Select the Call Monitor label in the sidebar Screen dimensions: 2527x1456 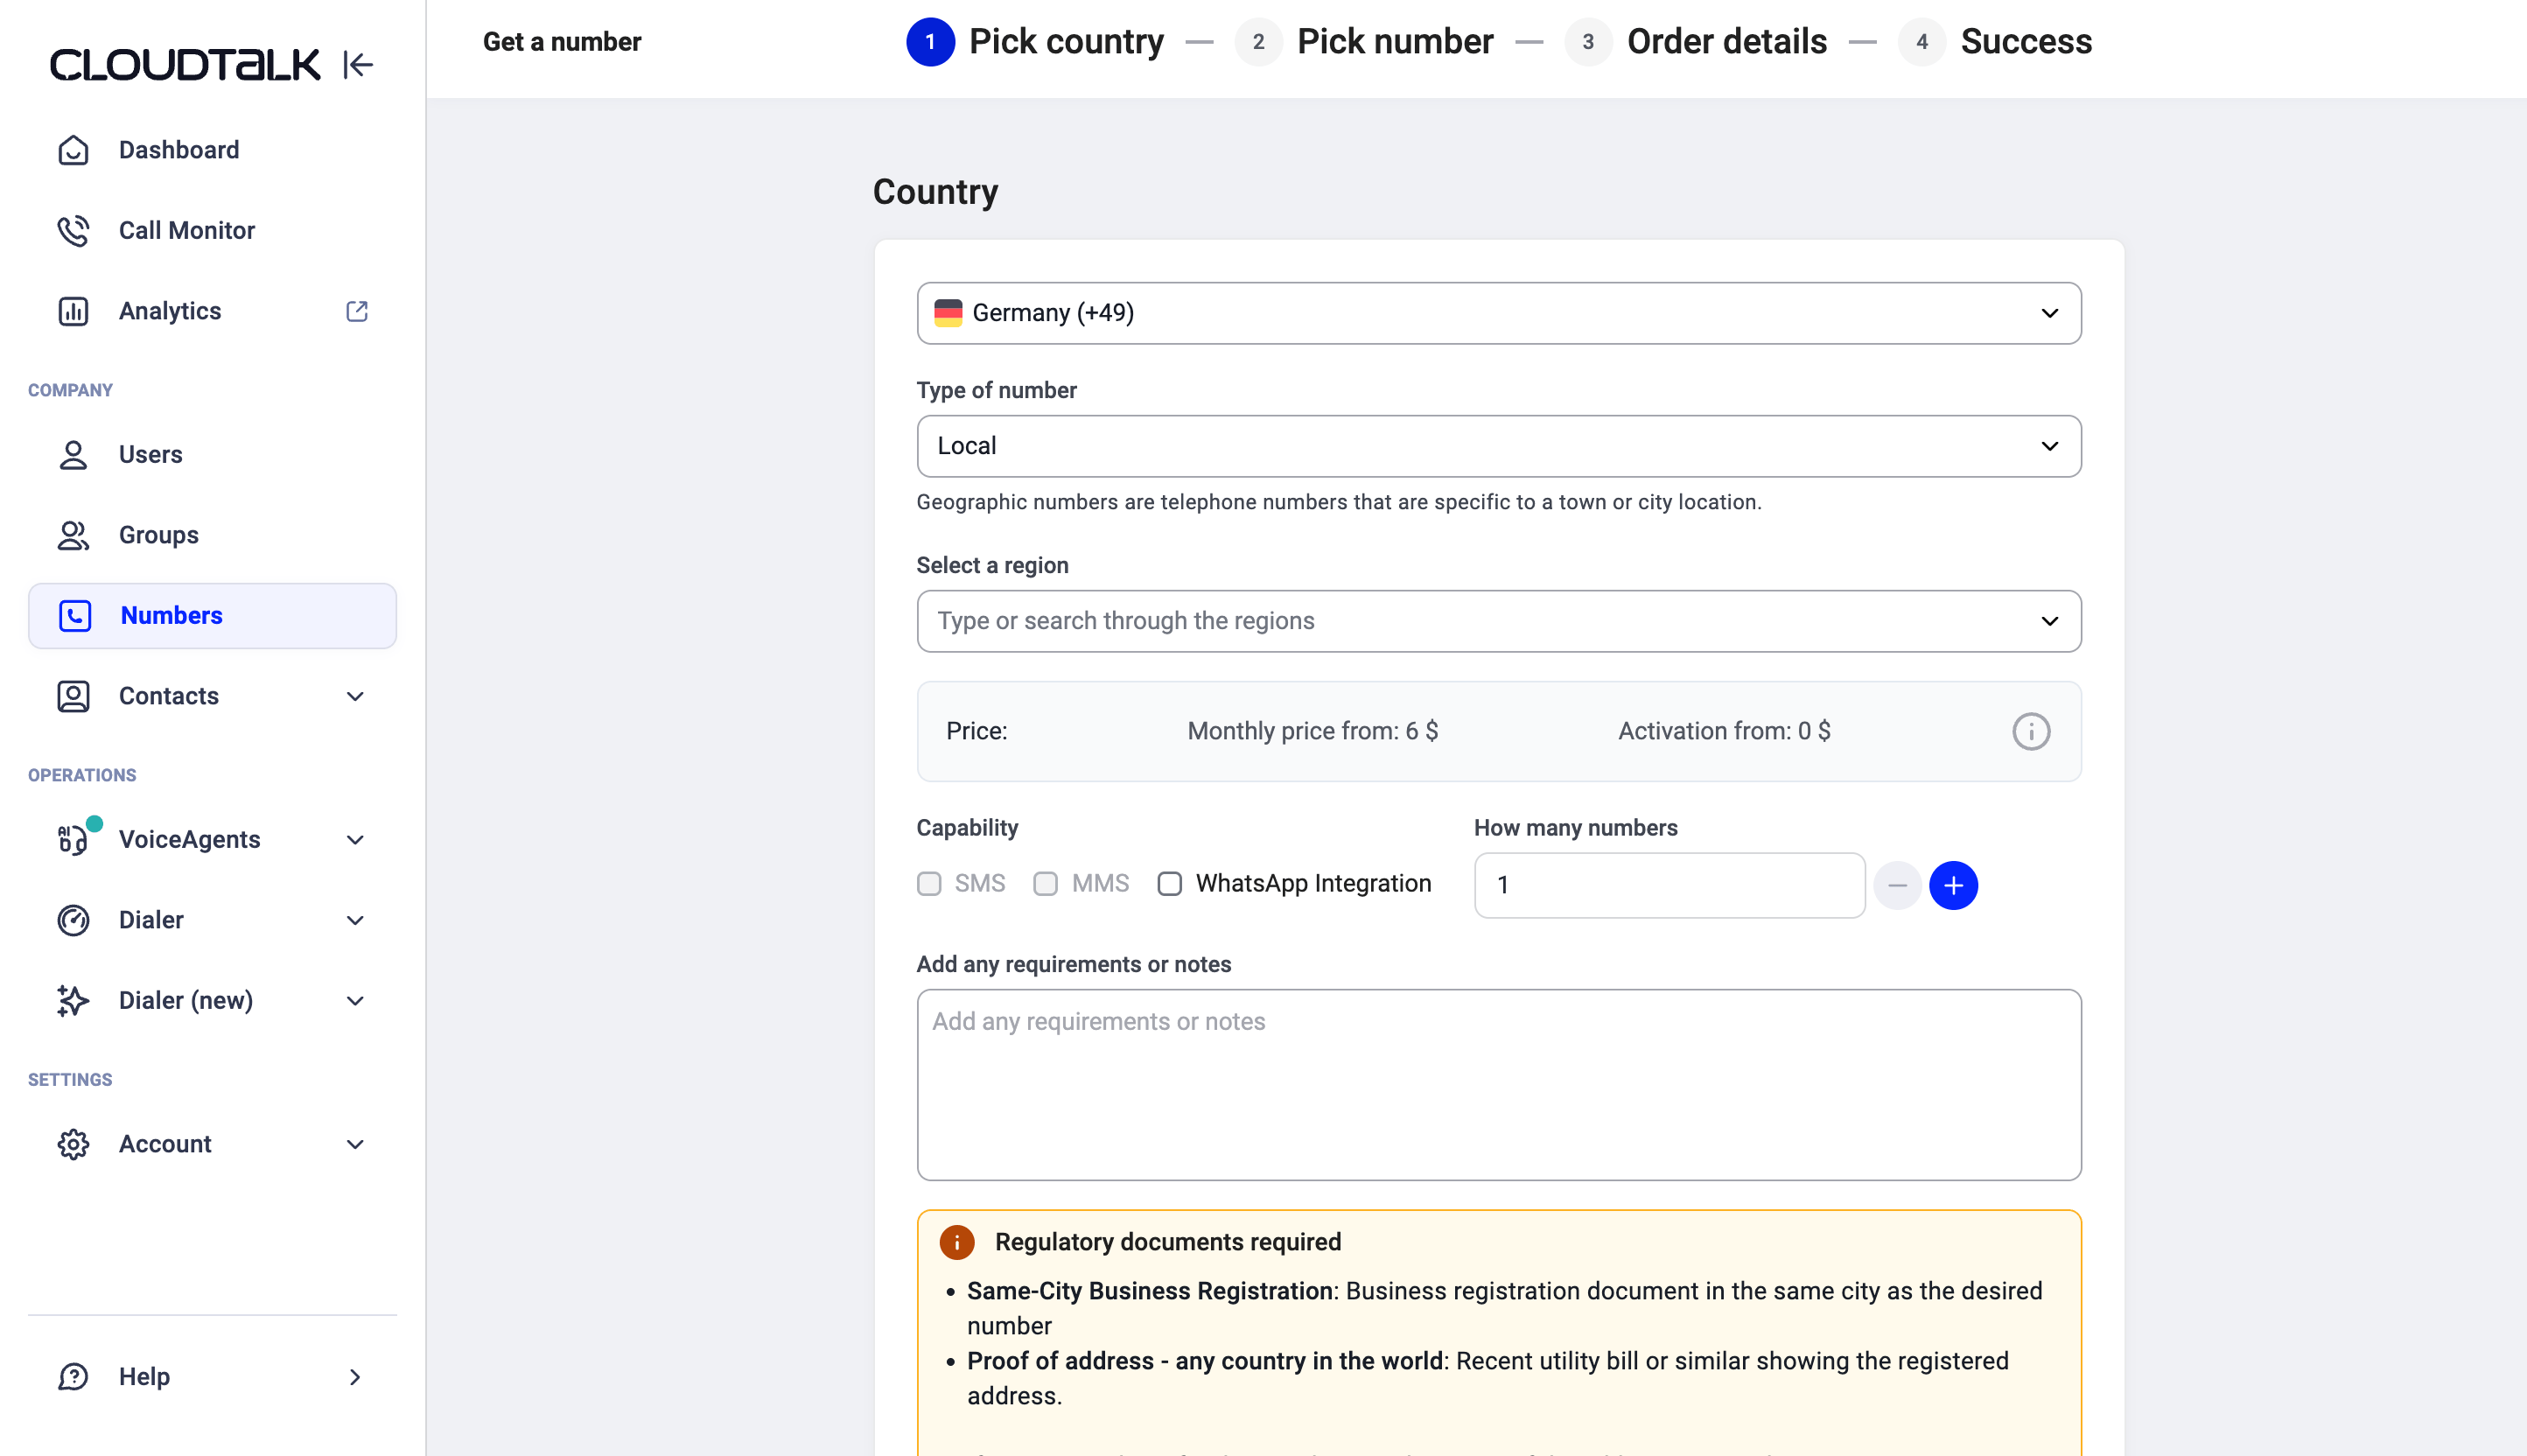click(187, 230)
